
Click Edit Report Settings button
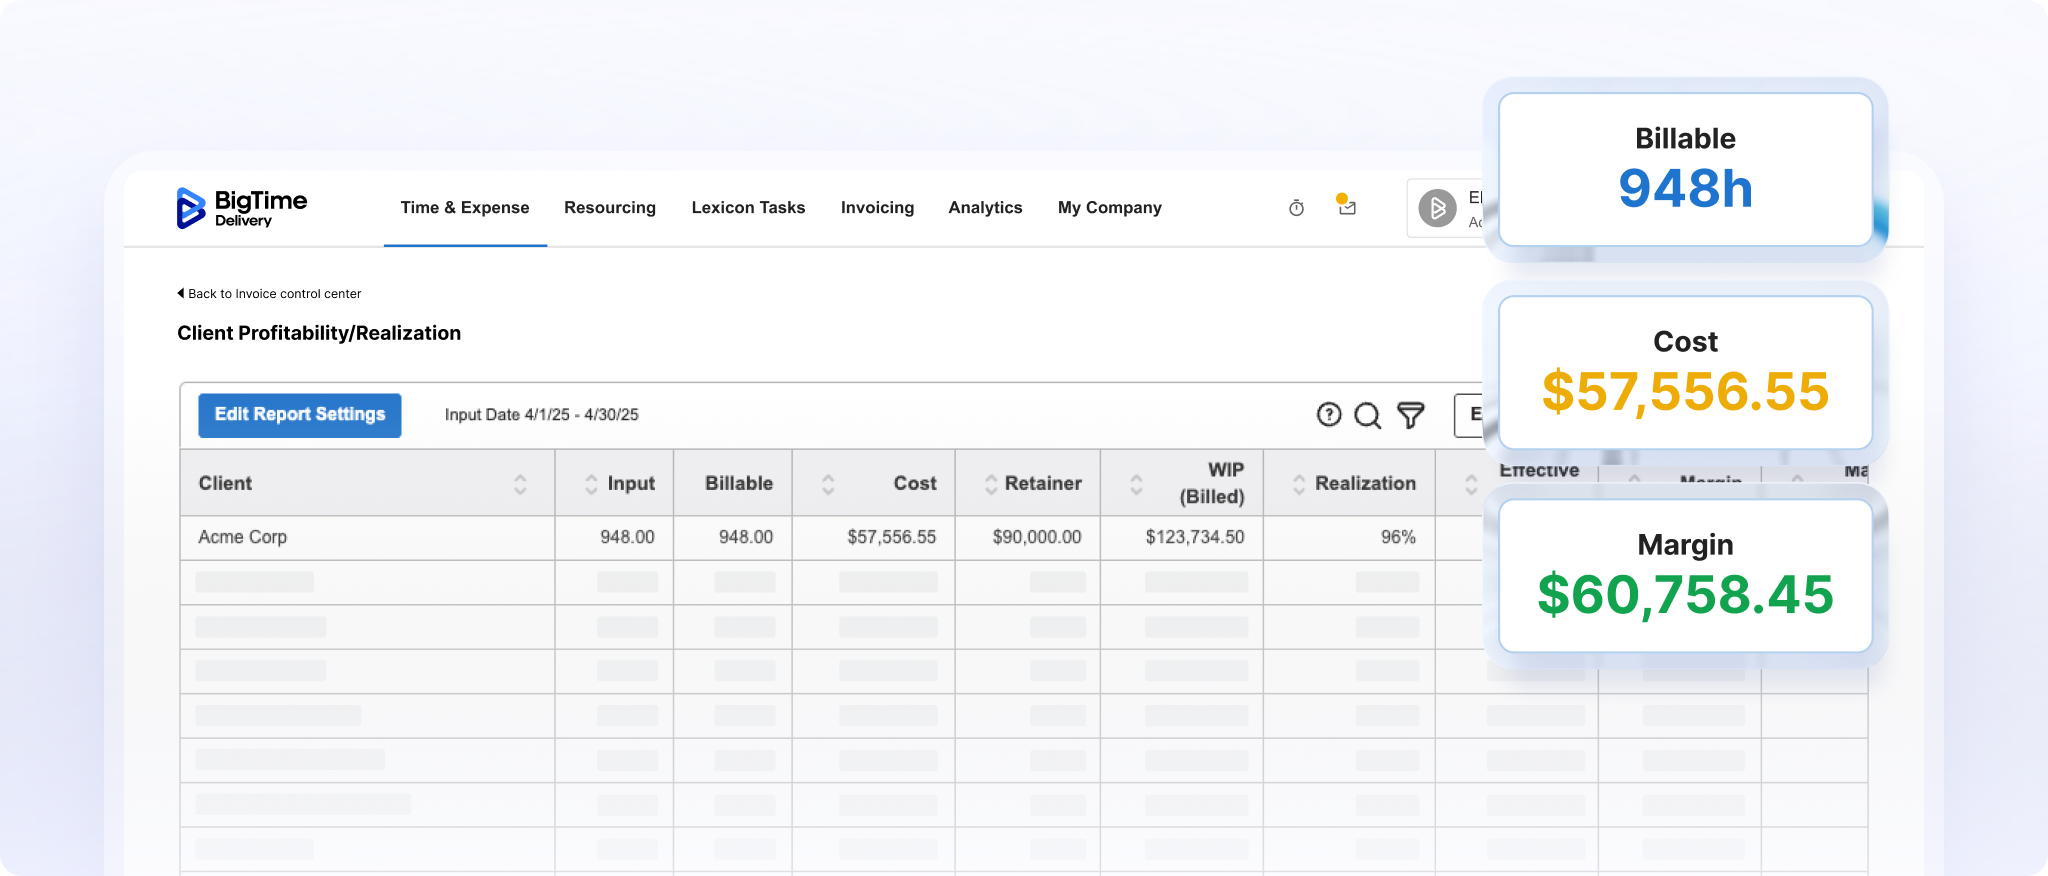pyautogui.click(x=300, y=415)
